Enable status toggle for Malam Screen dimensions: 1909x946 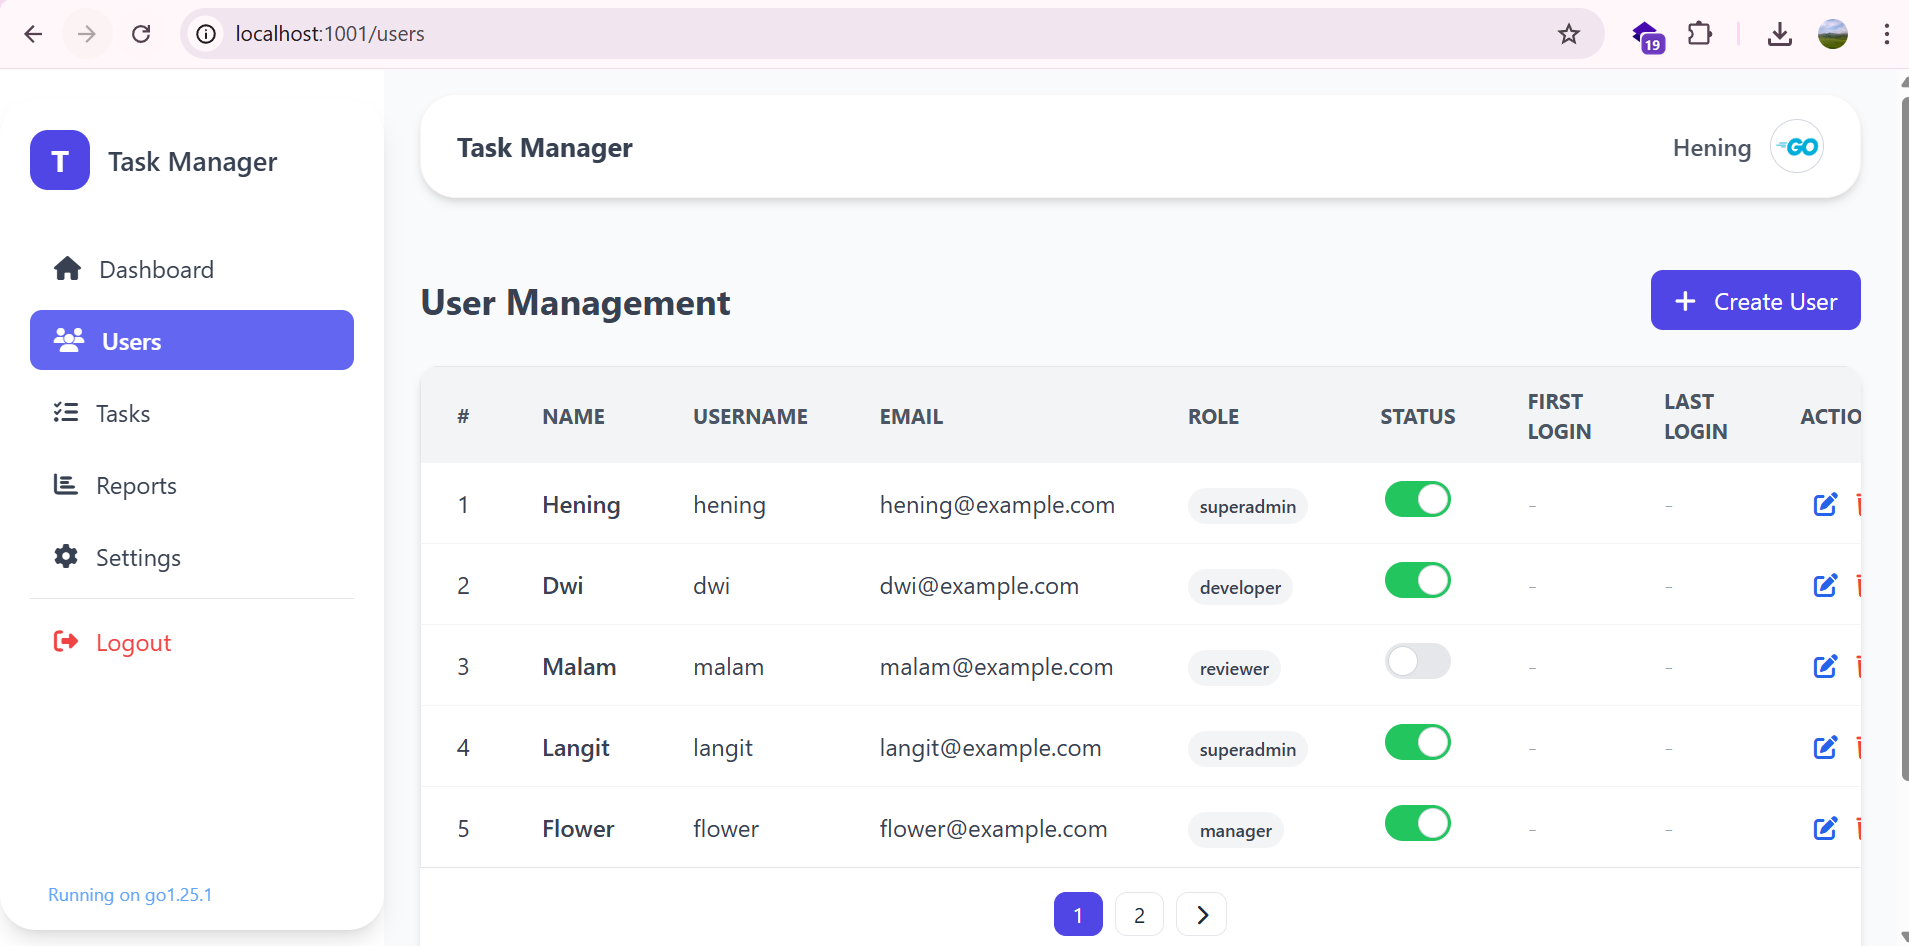click(1417, 661)
